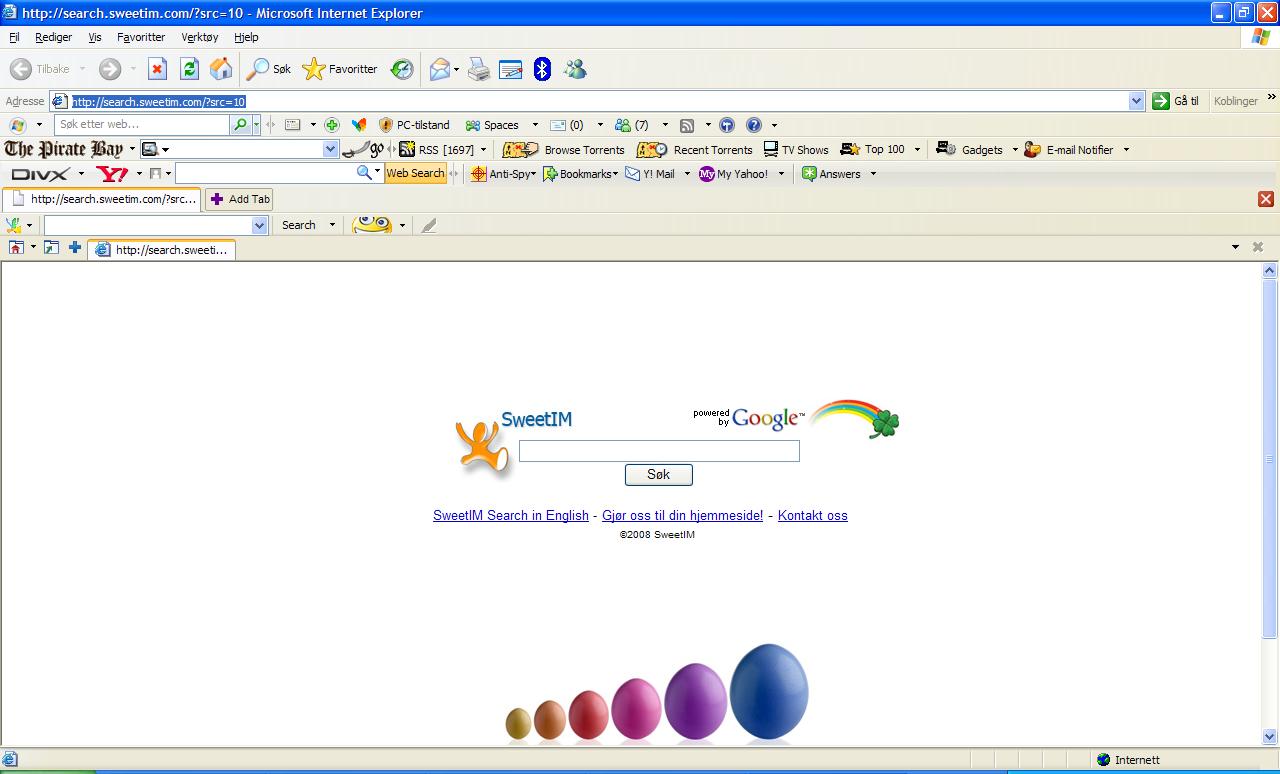
Task: Click the red close tab bar X
Action: (x=1266, y=199)
